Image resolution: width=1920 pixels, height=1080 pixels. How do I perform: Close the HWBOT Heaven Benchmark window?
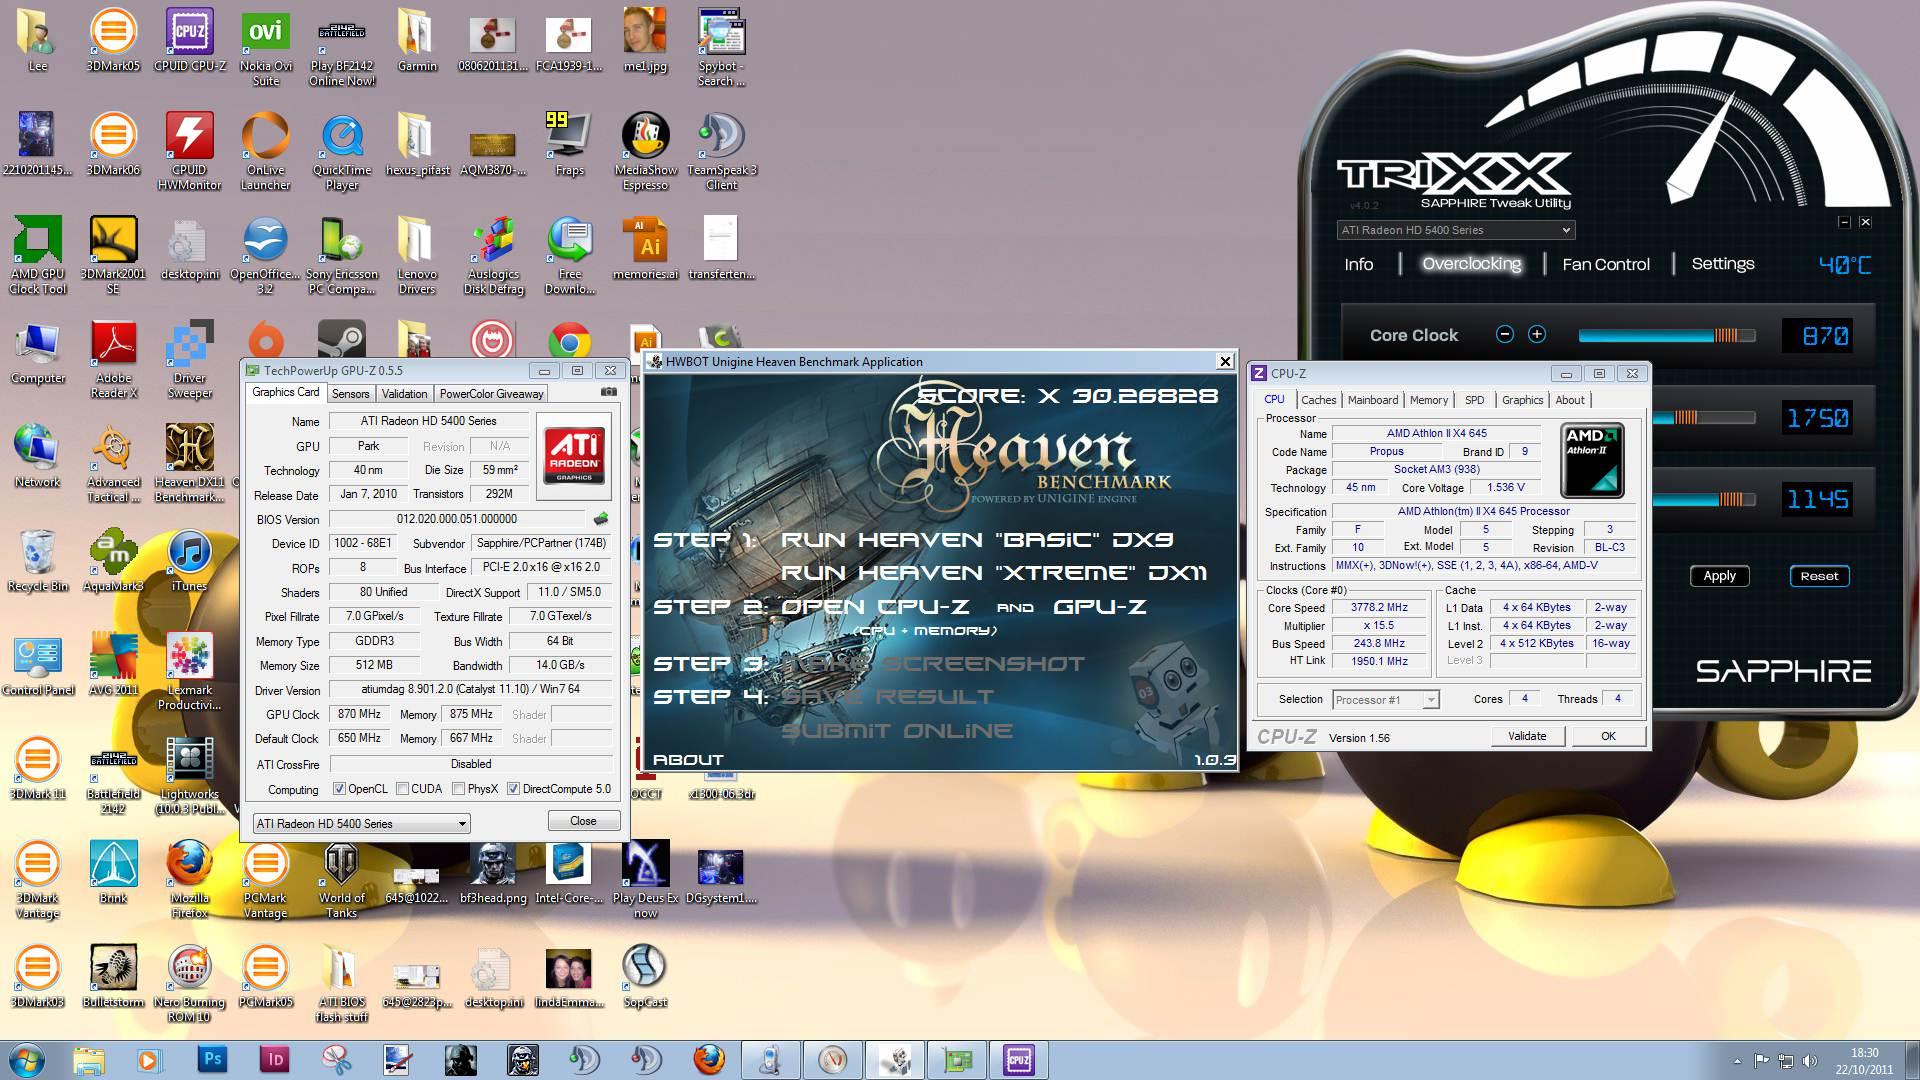click(1224, 361)
